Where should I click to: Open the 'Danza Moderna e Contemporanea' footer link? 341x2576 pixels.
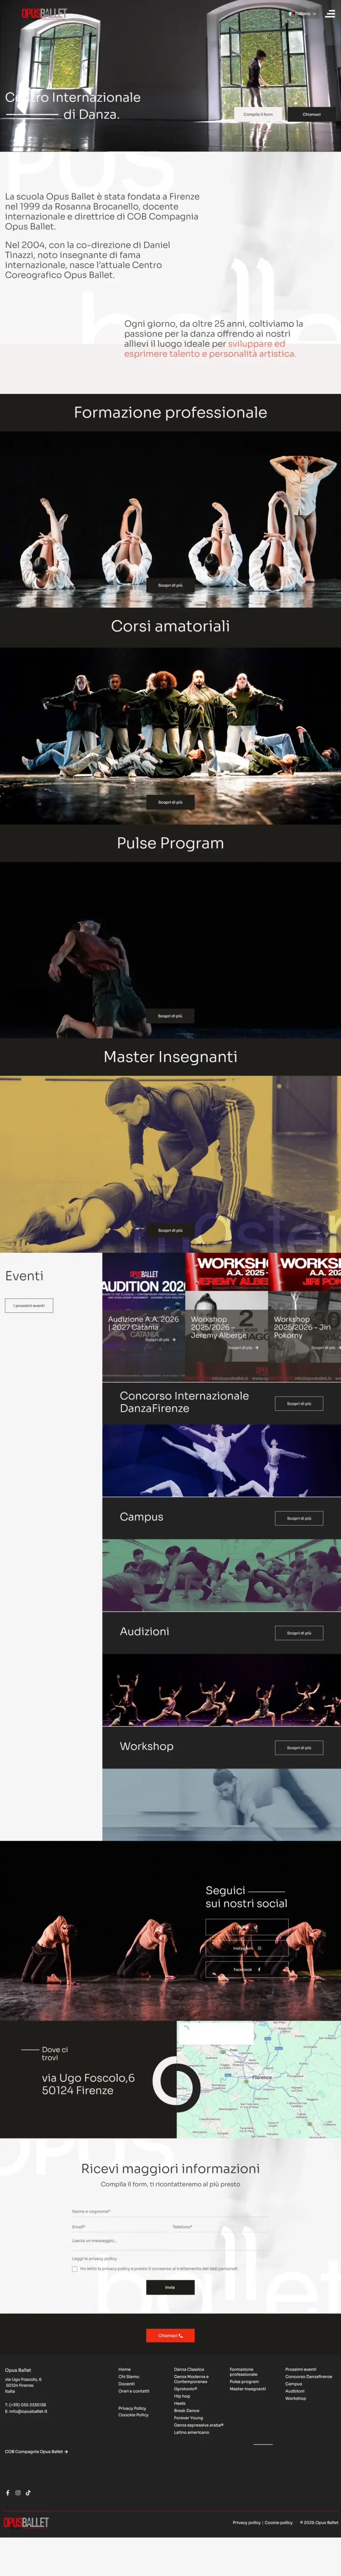pyautogui.click(x=191, y=2379)
